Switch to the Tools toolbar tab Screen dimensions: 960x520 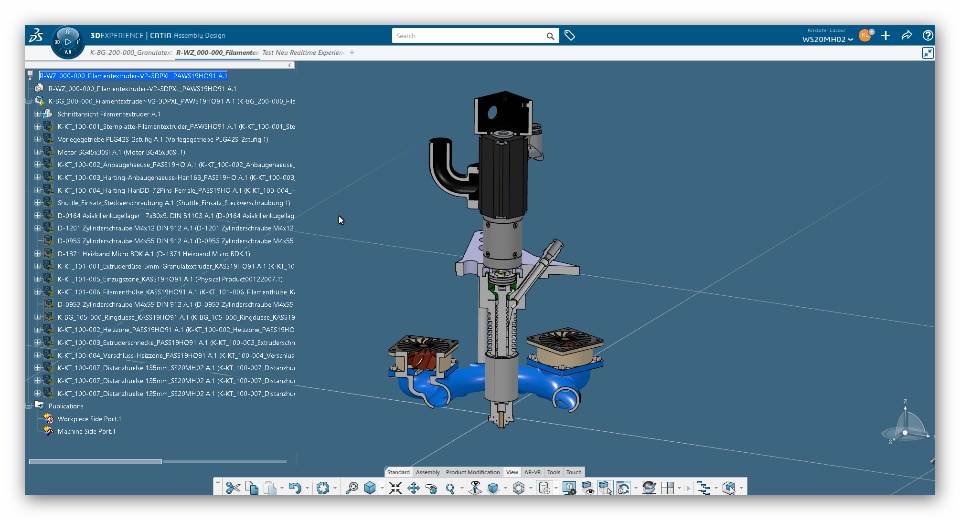point(553,472)
